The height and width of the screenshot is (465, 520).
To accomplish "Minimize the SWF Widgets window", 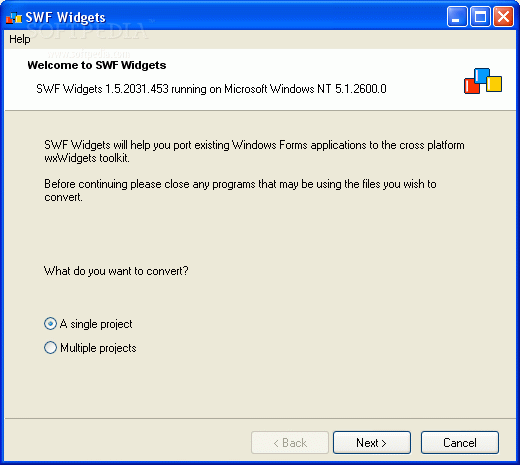I will tap(457, 16).
